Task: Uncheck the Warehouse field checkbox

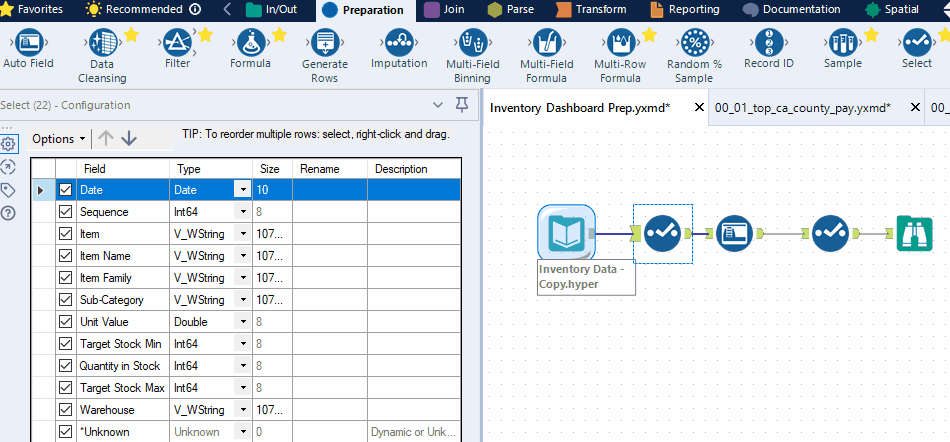Action: 65,410
